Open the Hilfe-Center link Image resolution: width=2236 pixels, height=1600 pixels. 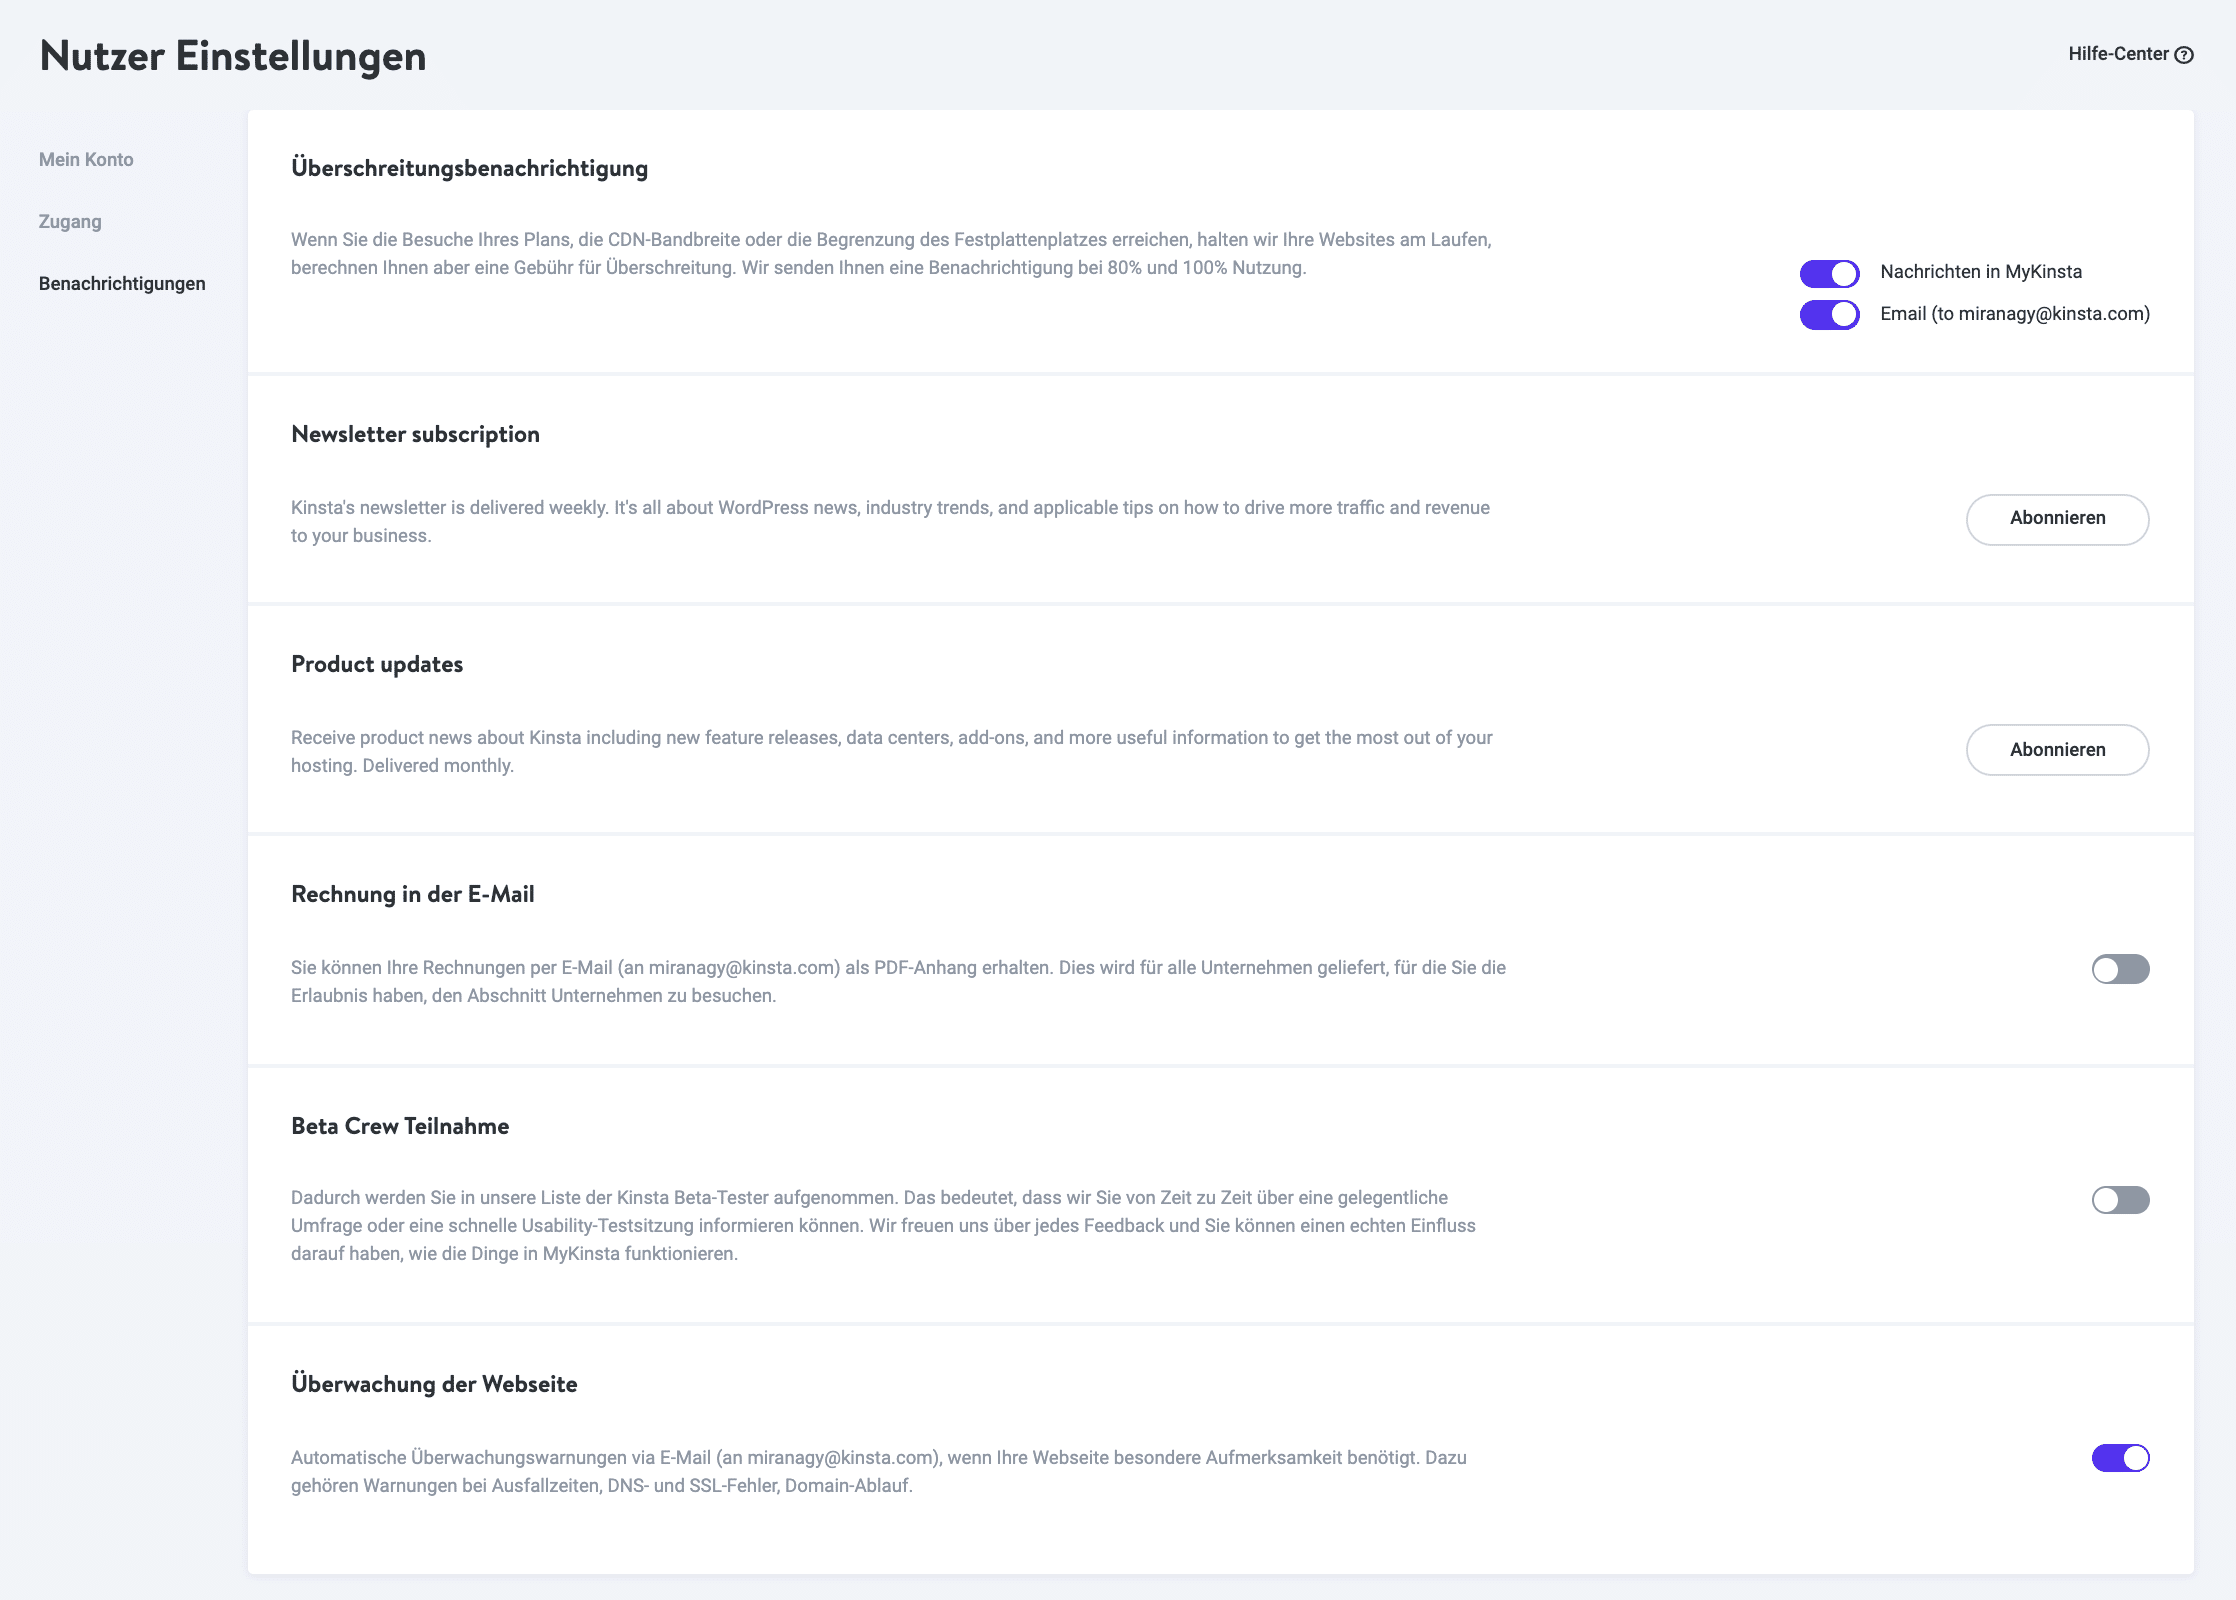[x=2118, y=54]
